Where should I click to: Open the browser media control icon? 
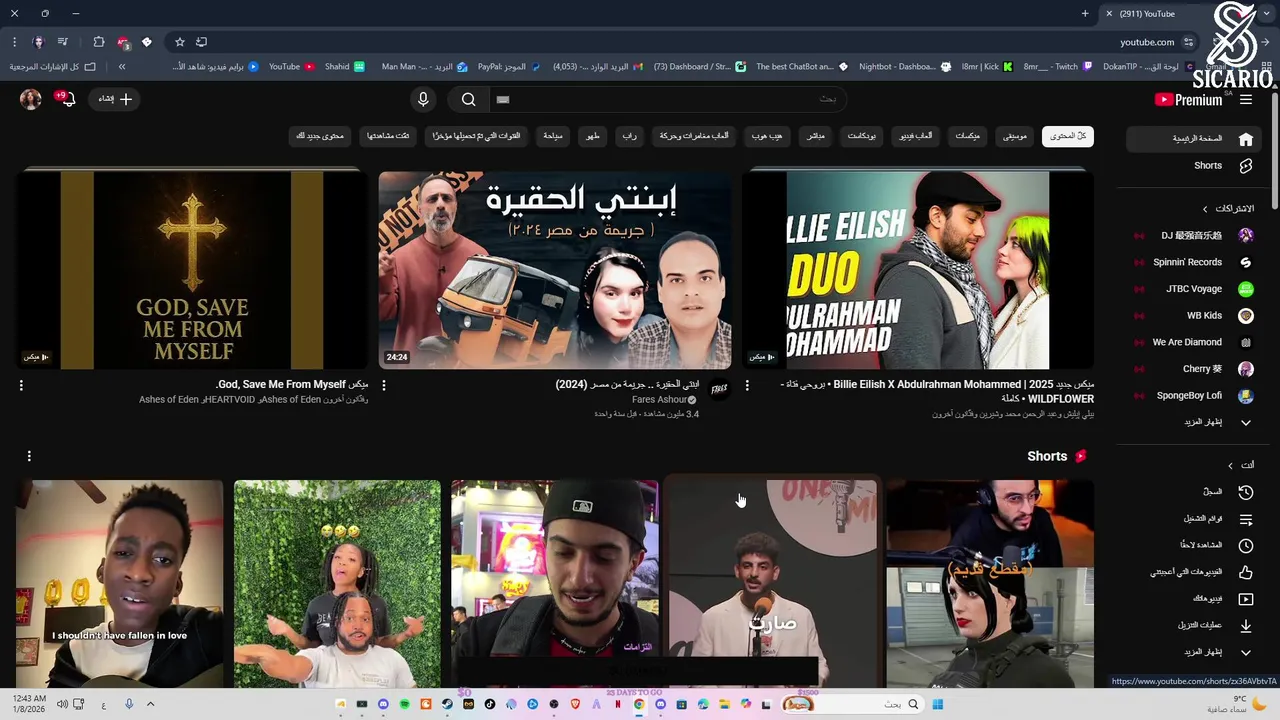pyautogui.click(x=62, y=42)
